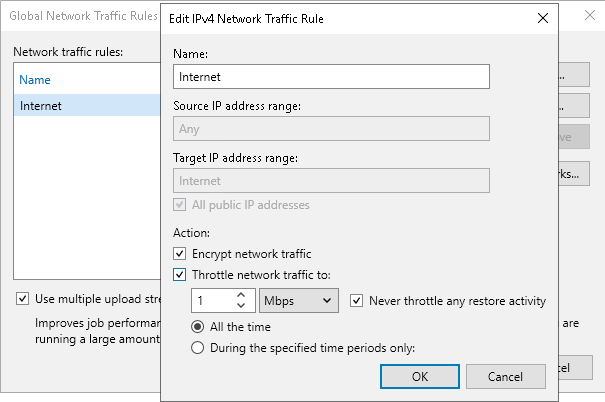Increase throttle value with up arrow
This screenshot has width=605, height=402.
pos(241,295)
